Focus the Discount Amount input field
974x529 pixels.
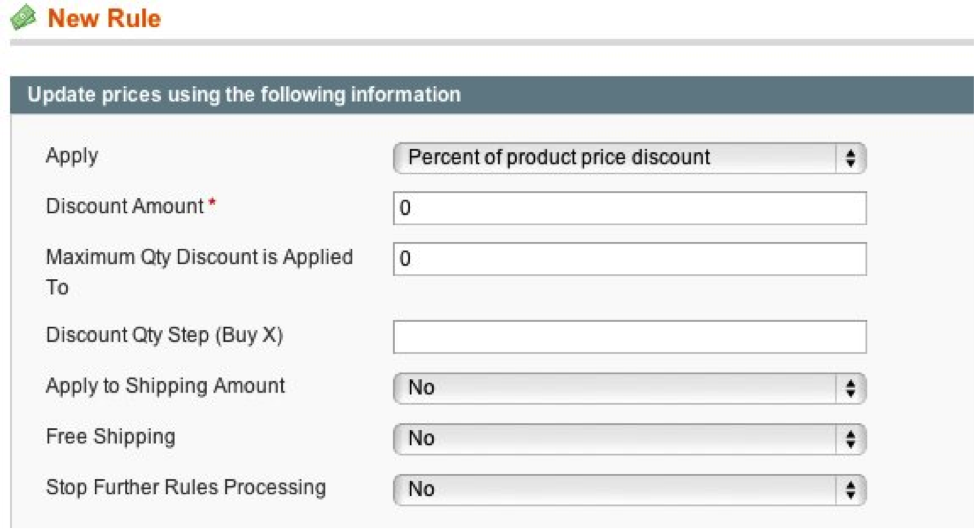point(629,208)
